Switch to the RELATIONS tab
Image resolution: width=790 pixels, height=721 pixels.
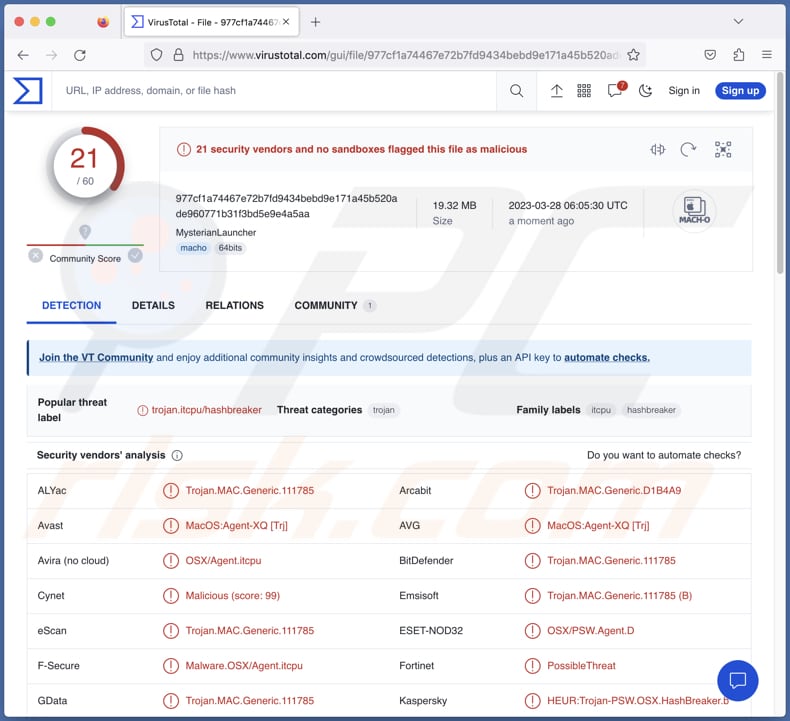(x=234, y=305)
